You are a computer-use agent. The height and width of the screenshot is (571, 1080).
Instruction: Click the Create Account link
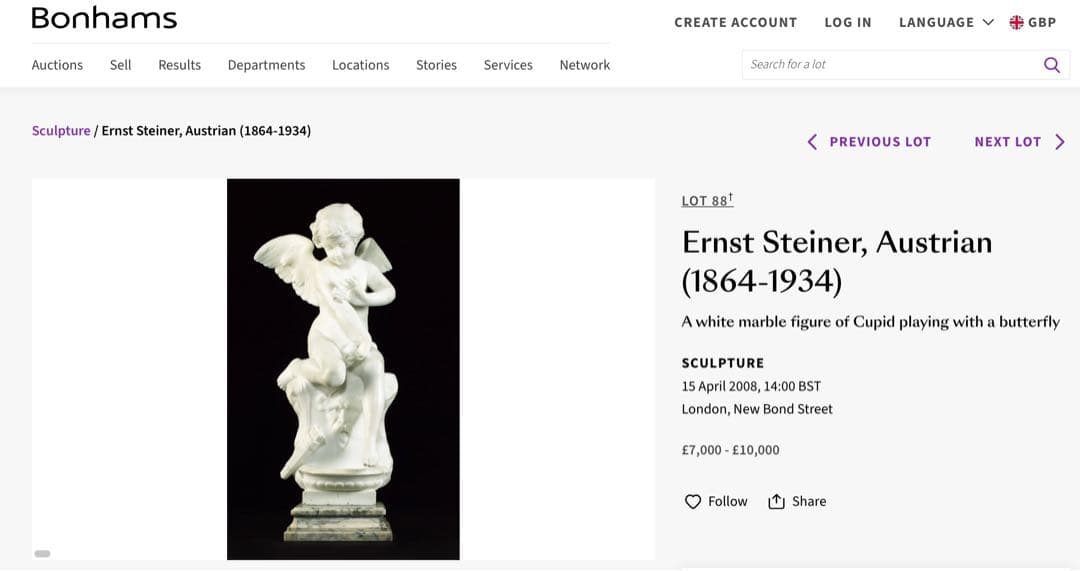tap(735, 22)
